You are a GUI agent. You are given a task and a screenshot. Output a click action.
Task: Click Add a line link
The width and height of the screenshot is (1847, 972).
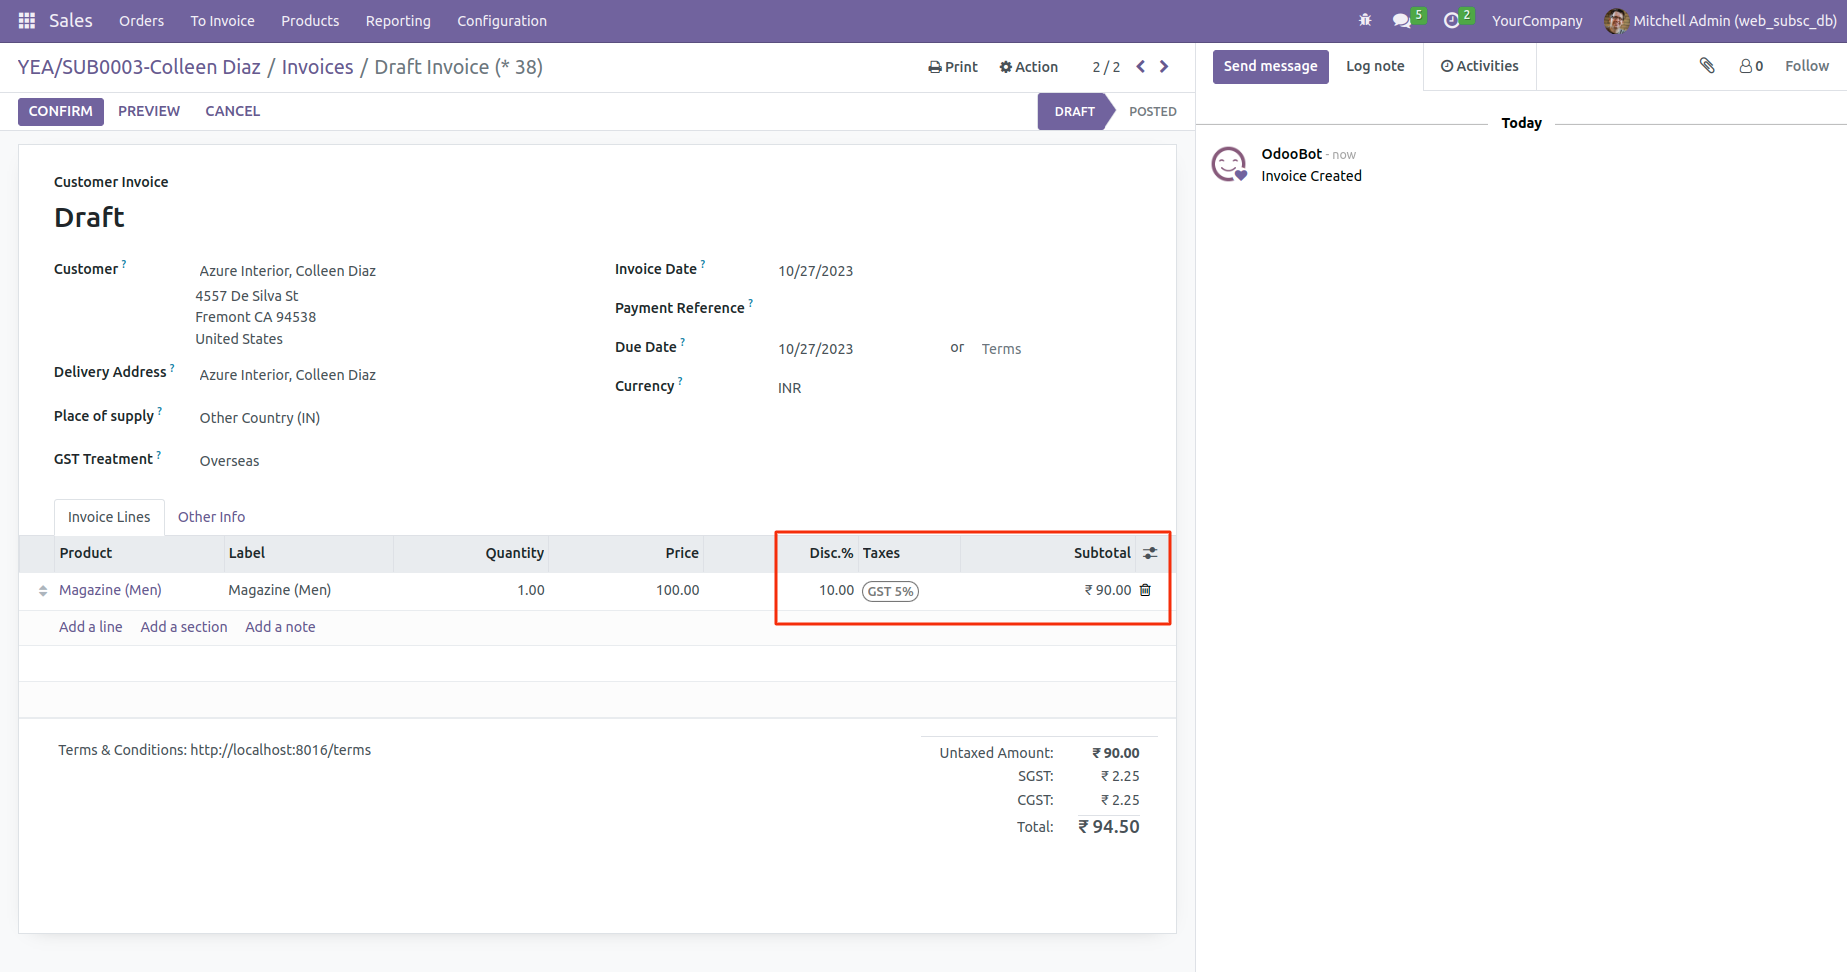tap(90, 627)
